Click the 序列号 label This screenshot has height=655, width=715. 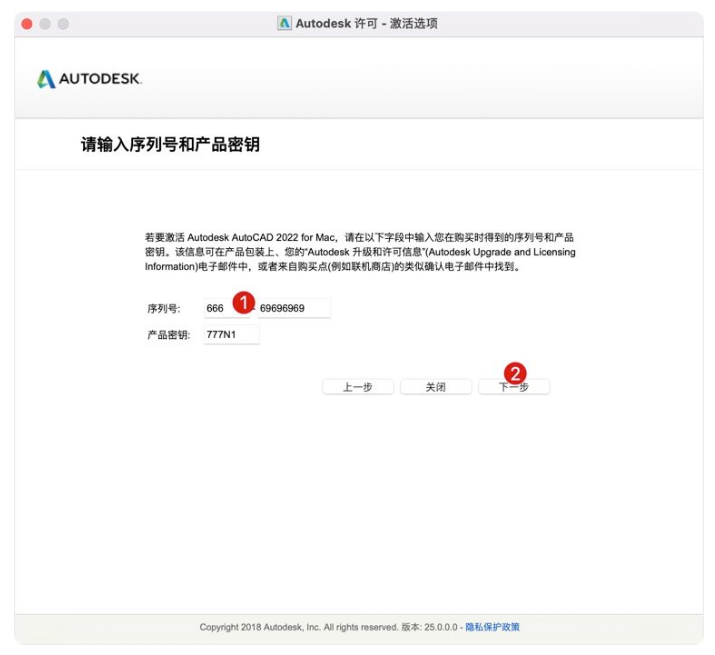pyautogui.click(x=164, y=309)
